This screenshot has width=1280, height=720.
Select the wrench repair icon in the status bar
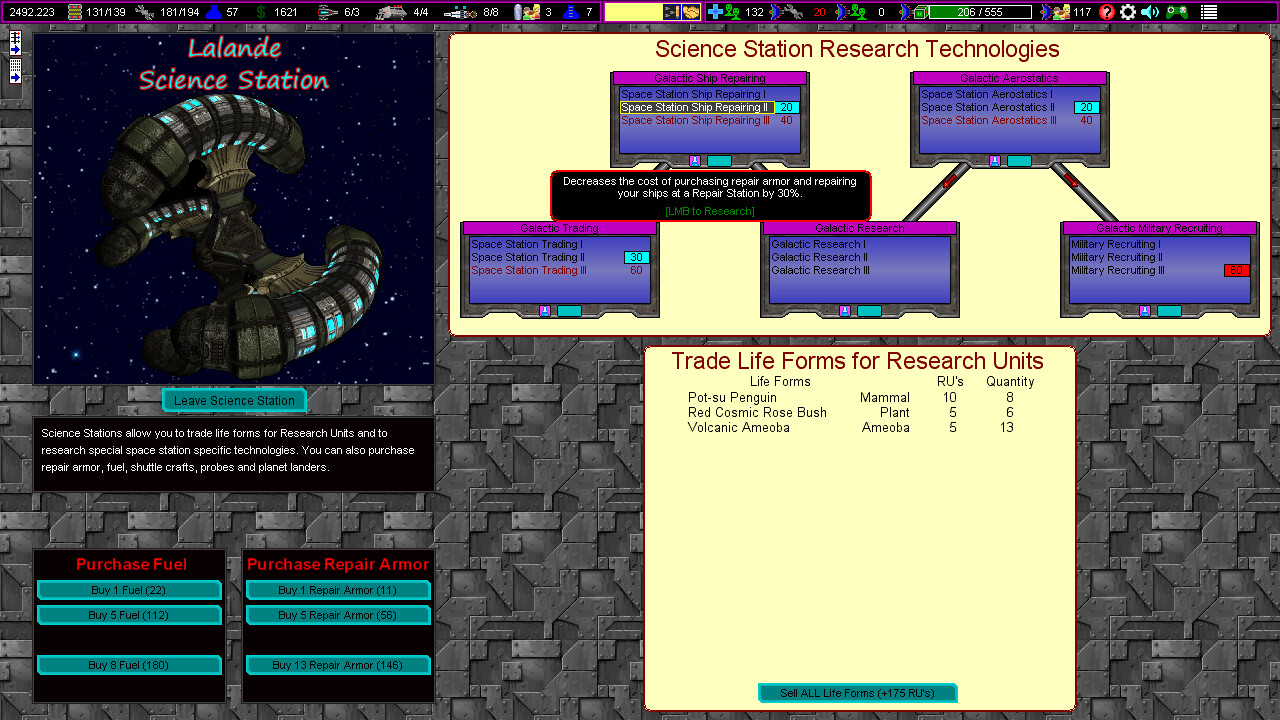click(795, 12)
